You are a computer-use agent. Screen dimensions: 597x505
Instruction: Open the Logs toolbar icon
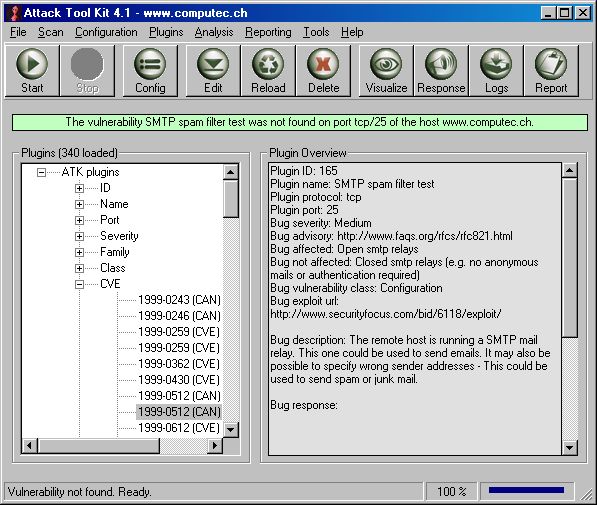click(x=496, y=70)
